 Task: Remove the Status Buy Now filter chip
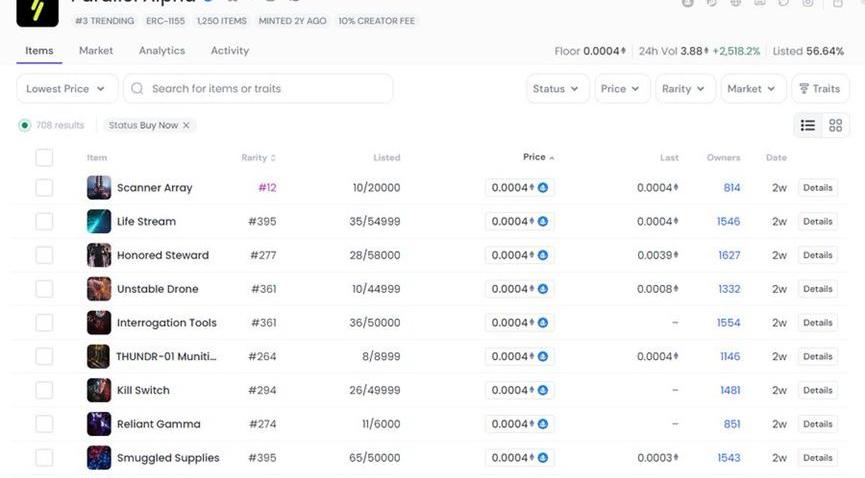pos(186,125)
